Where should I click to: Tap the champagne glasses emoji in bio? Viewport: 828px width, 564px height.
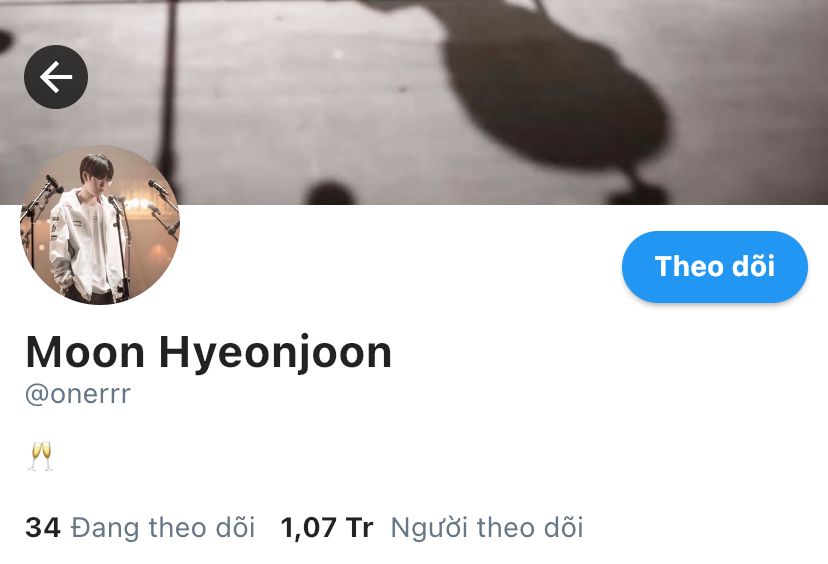41,456
